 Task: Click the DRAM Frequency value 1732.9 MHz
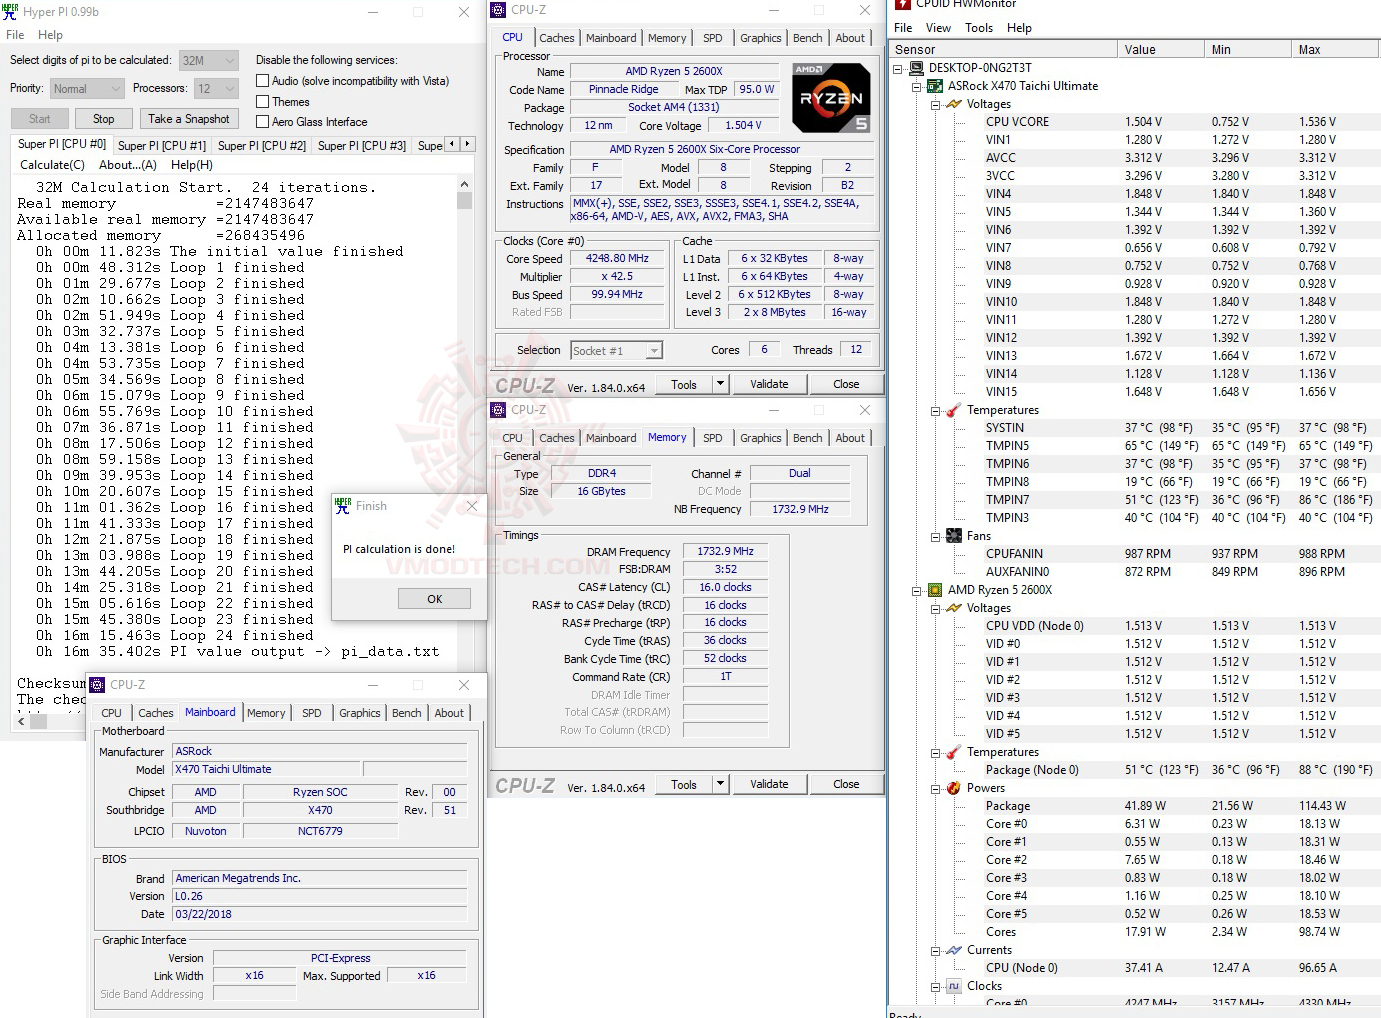coord(725,552)
